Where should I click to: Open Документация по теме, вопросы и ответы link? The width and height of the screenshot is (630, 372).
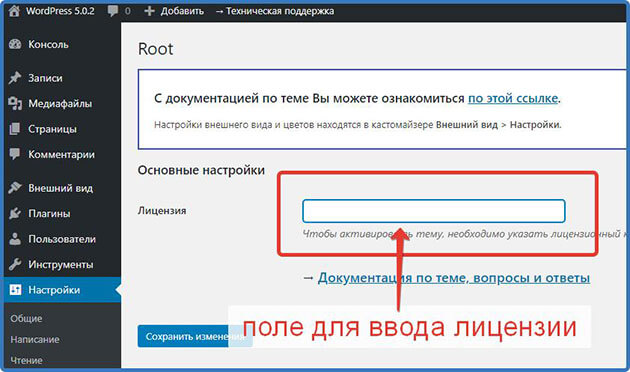tap(454, 278)
